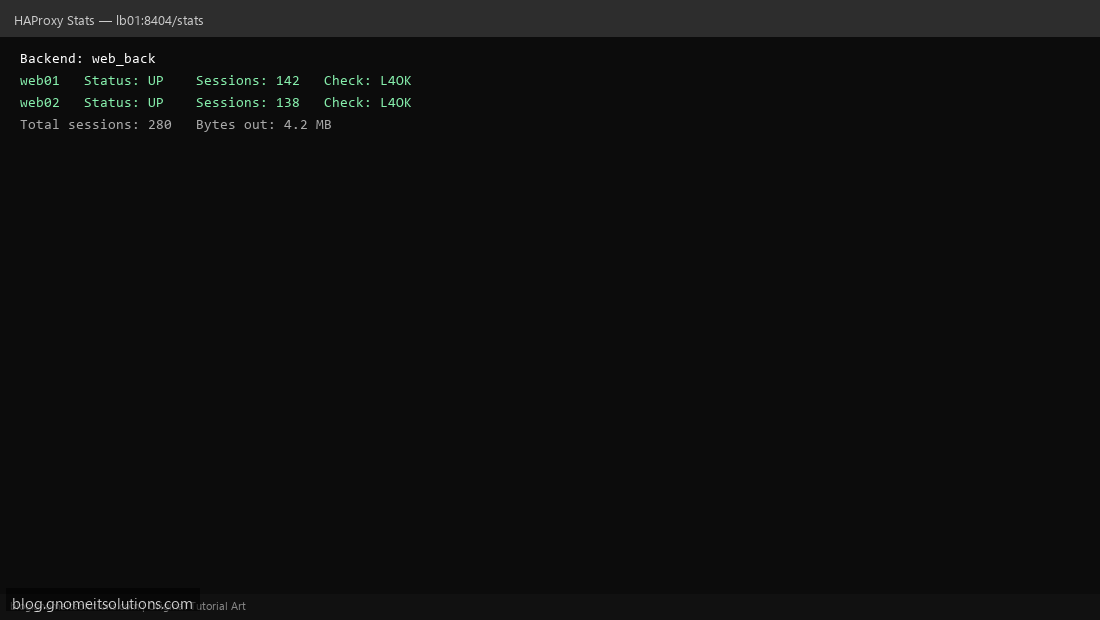Image resolution: width=1100 pixels, height=620 pixels.
Task: Click the Total sessions: 280 summary
Action: pos(96,124)
